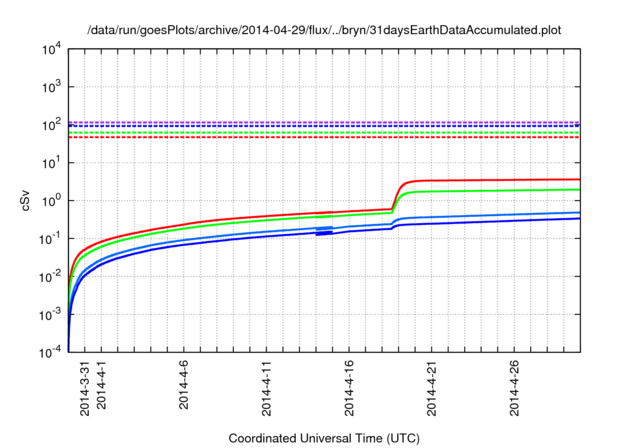Click the solid light blue curve near 2014-4-26
Screen dimensions: 640x448
click(x=514, y=214)
